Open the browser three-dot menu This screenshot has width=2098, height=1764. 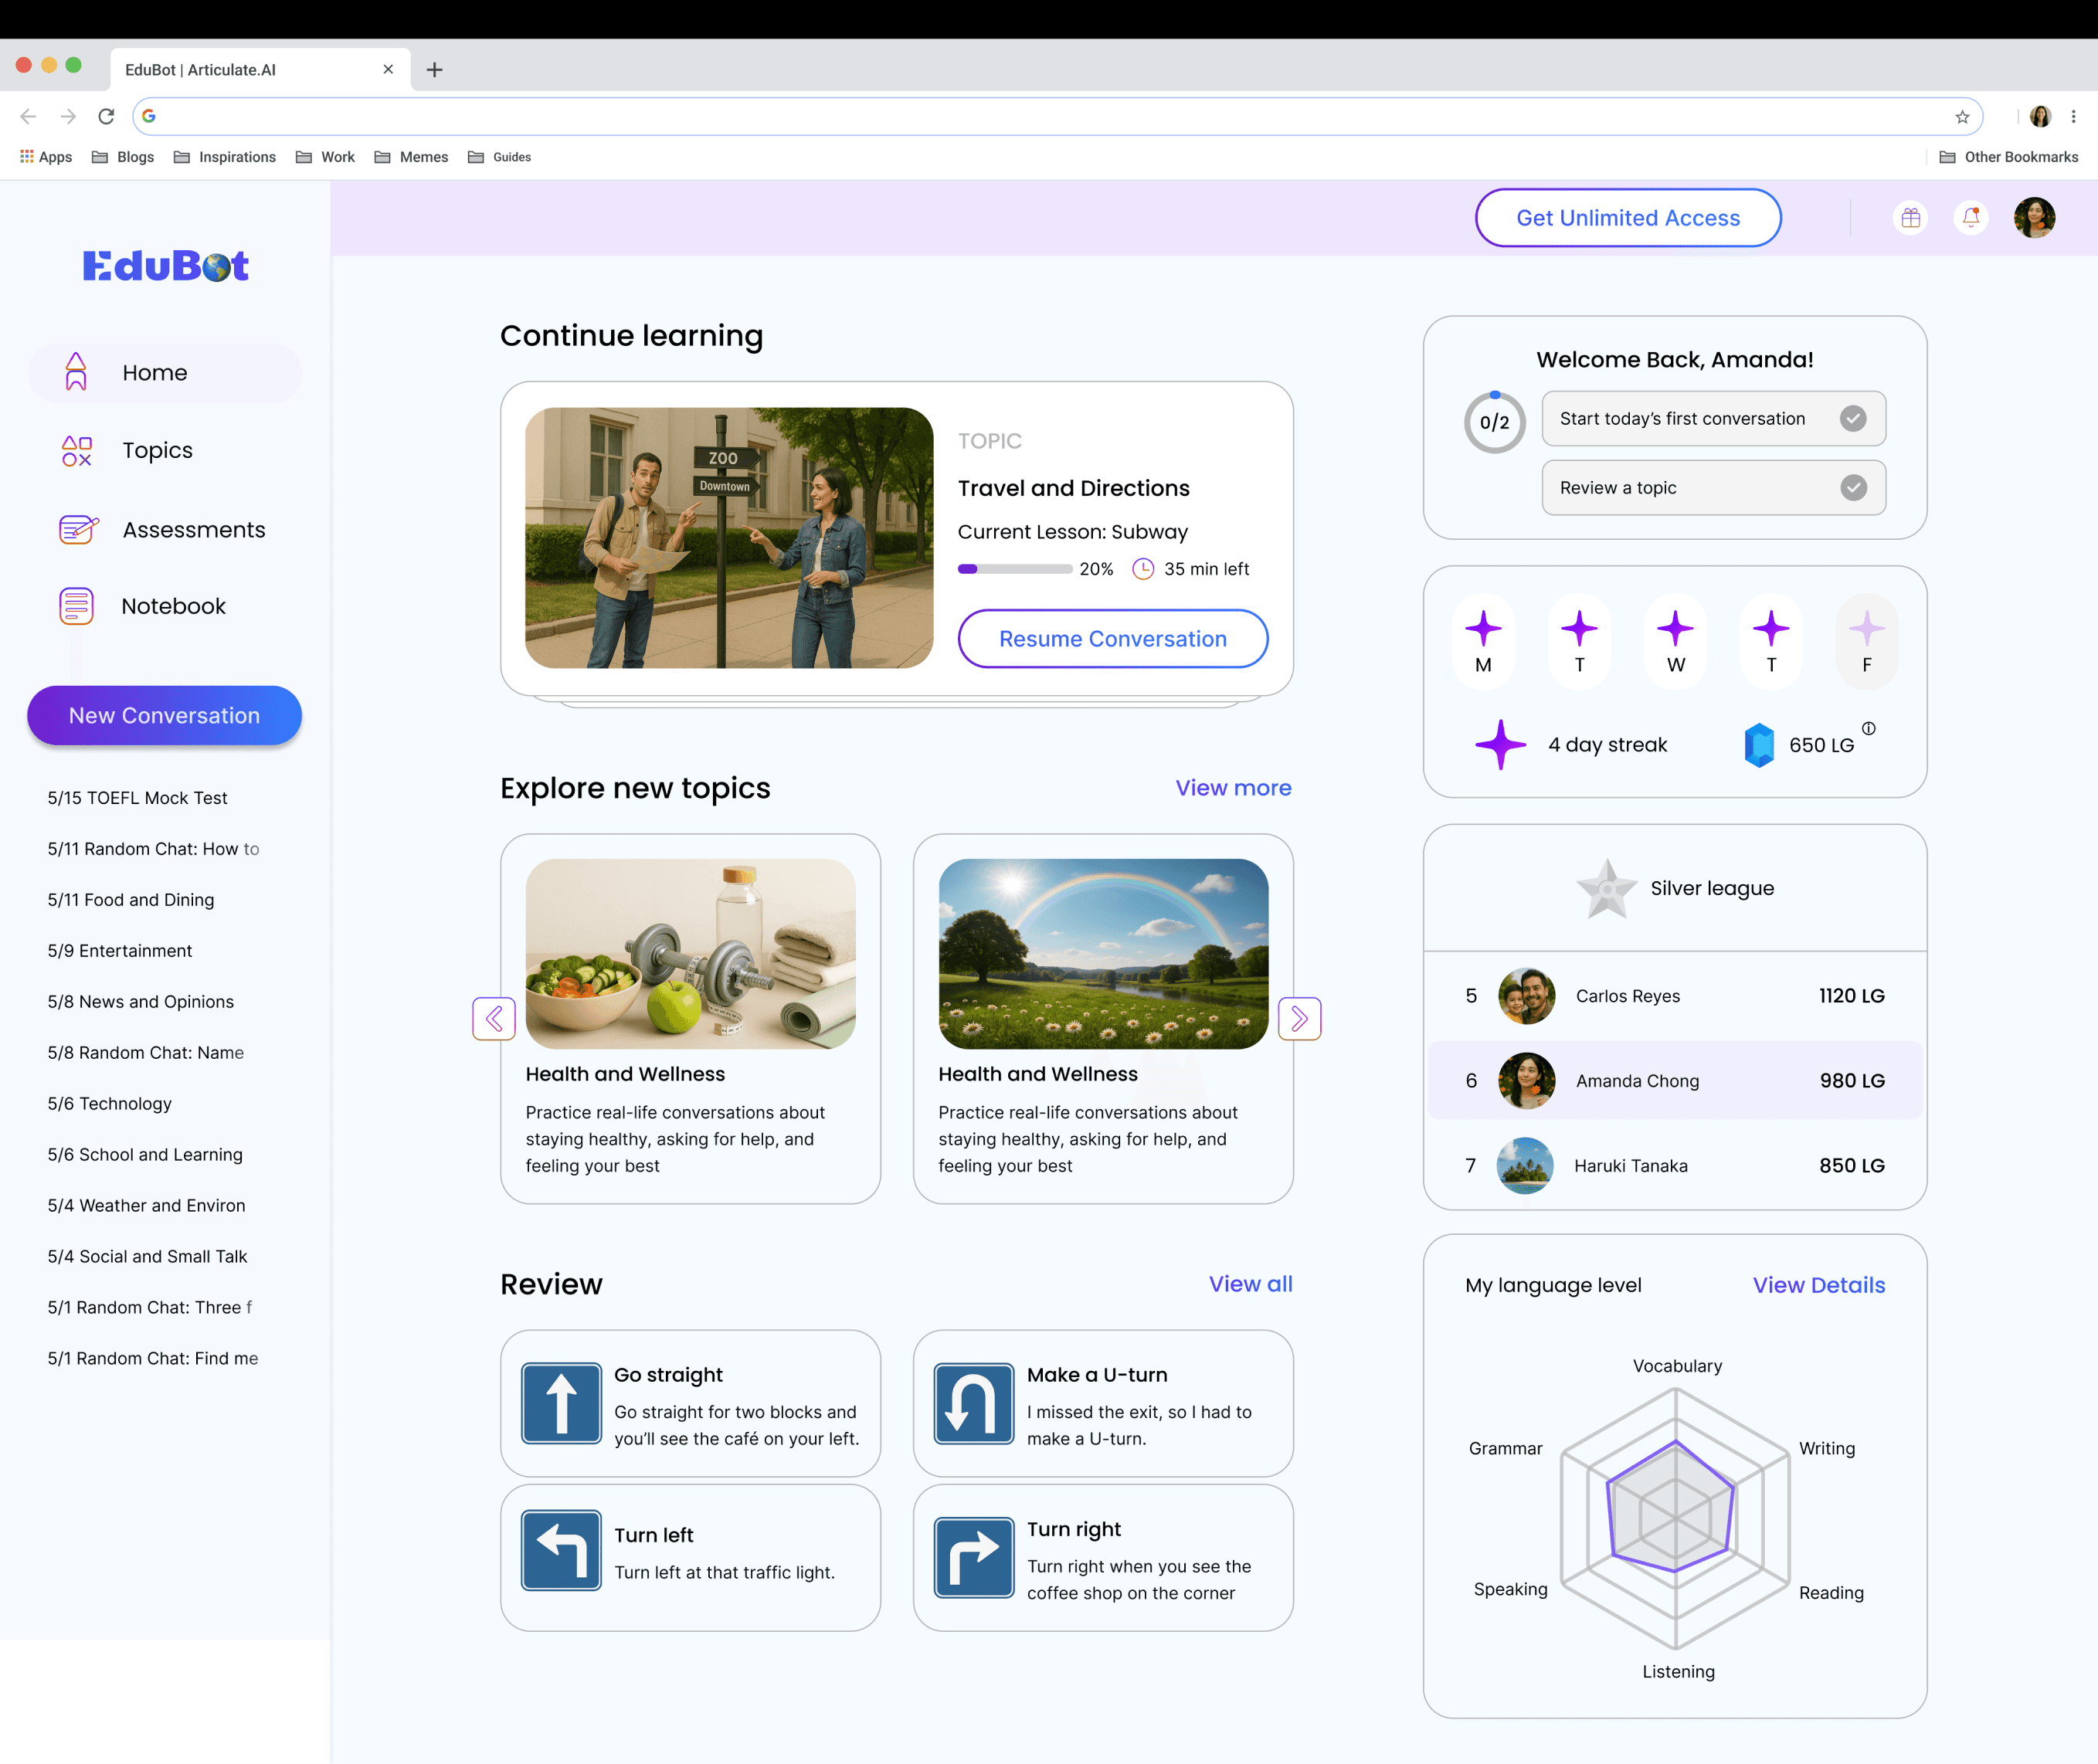pos(2073,117)
